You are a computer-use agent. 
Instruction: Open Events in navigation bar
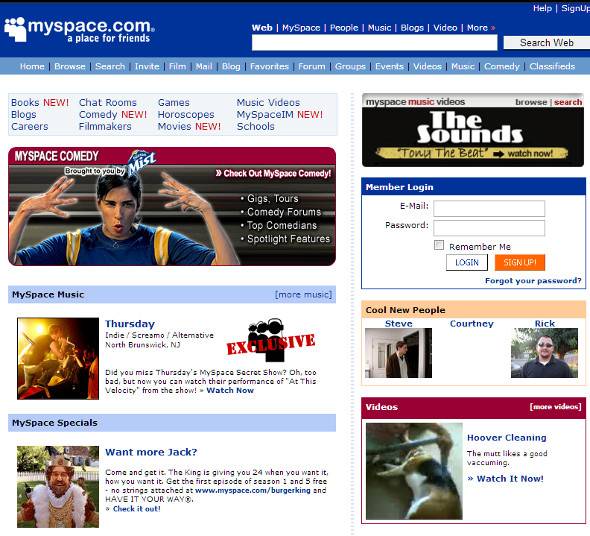tap(389, 66)
